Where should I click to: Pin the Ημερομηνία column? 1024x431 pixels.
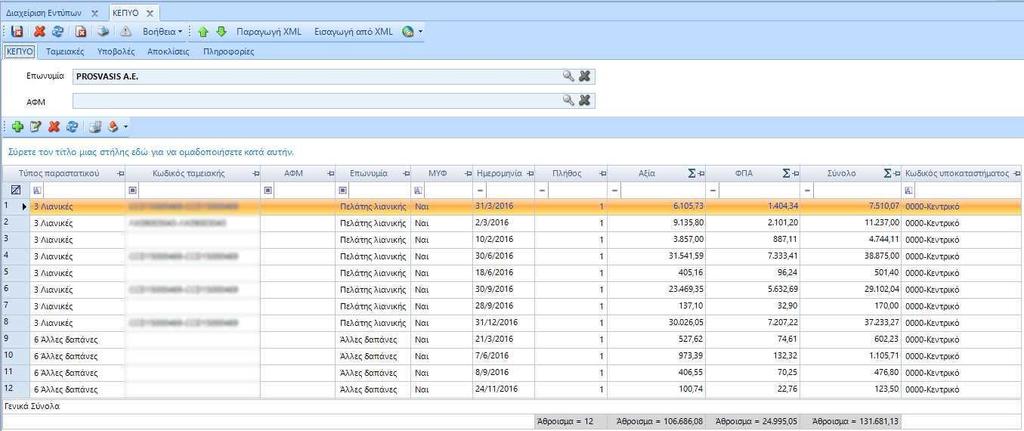(x=530, y=174)
